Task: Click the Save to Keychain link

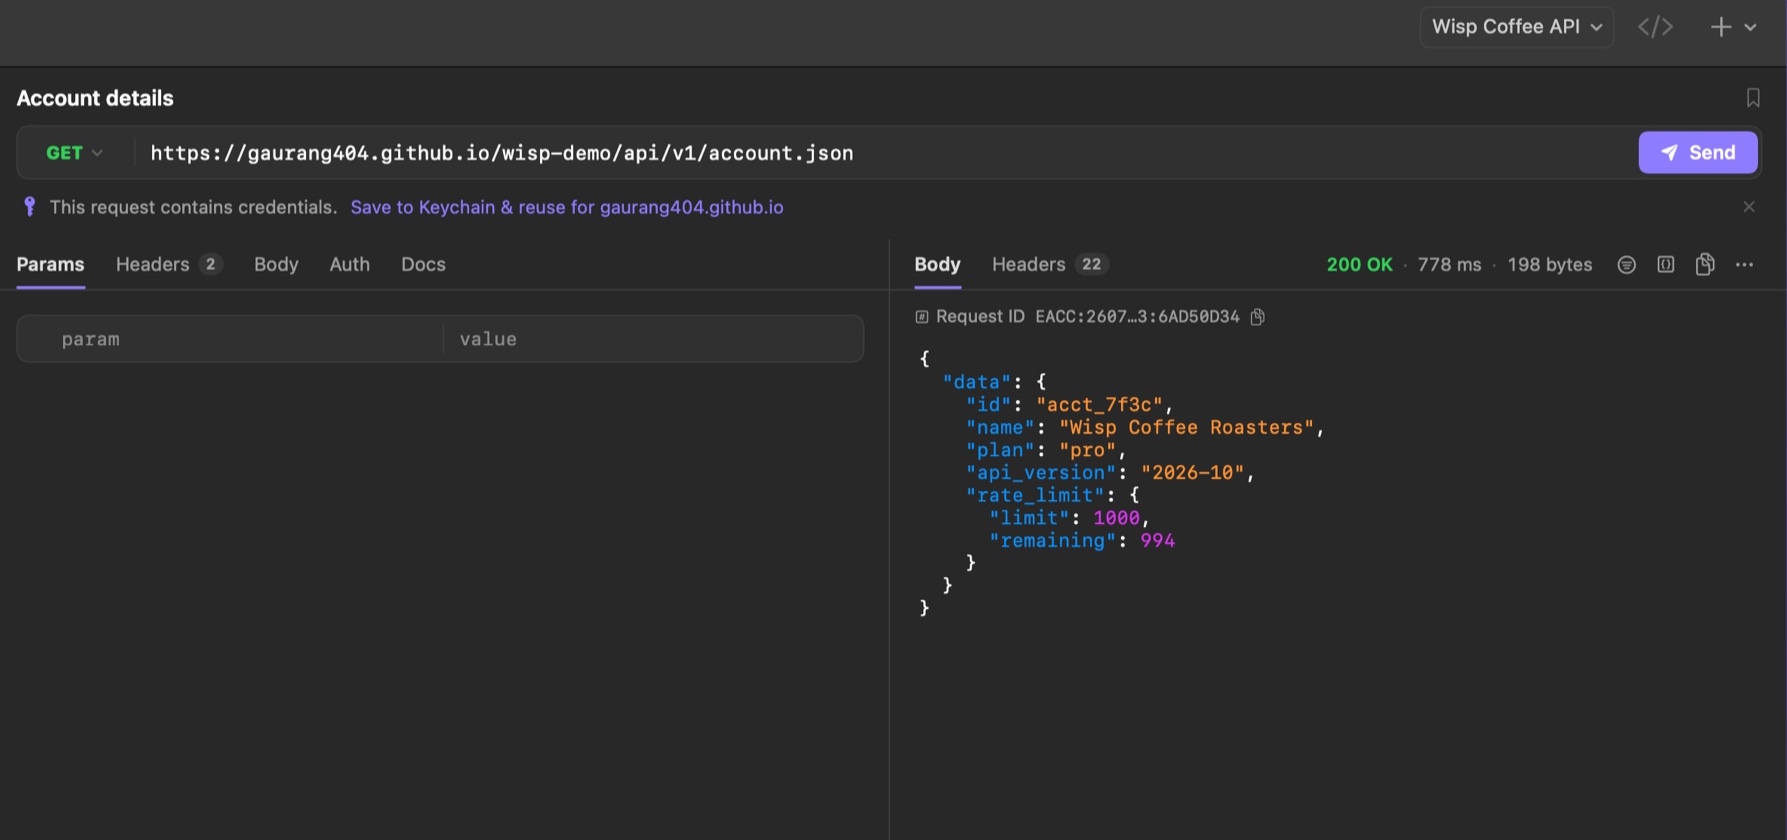Action: pyautogui.click(x=566, y=207)
